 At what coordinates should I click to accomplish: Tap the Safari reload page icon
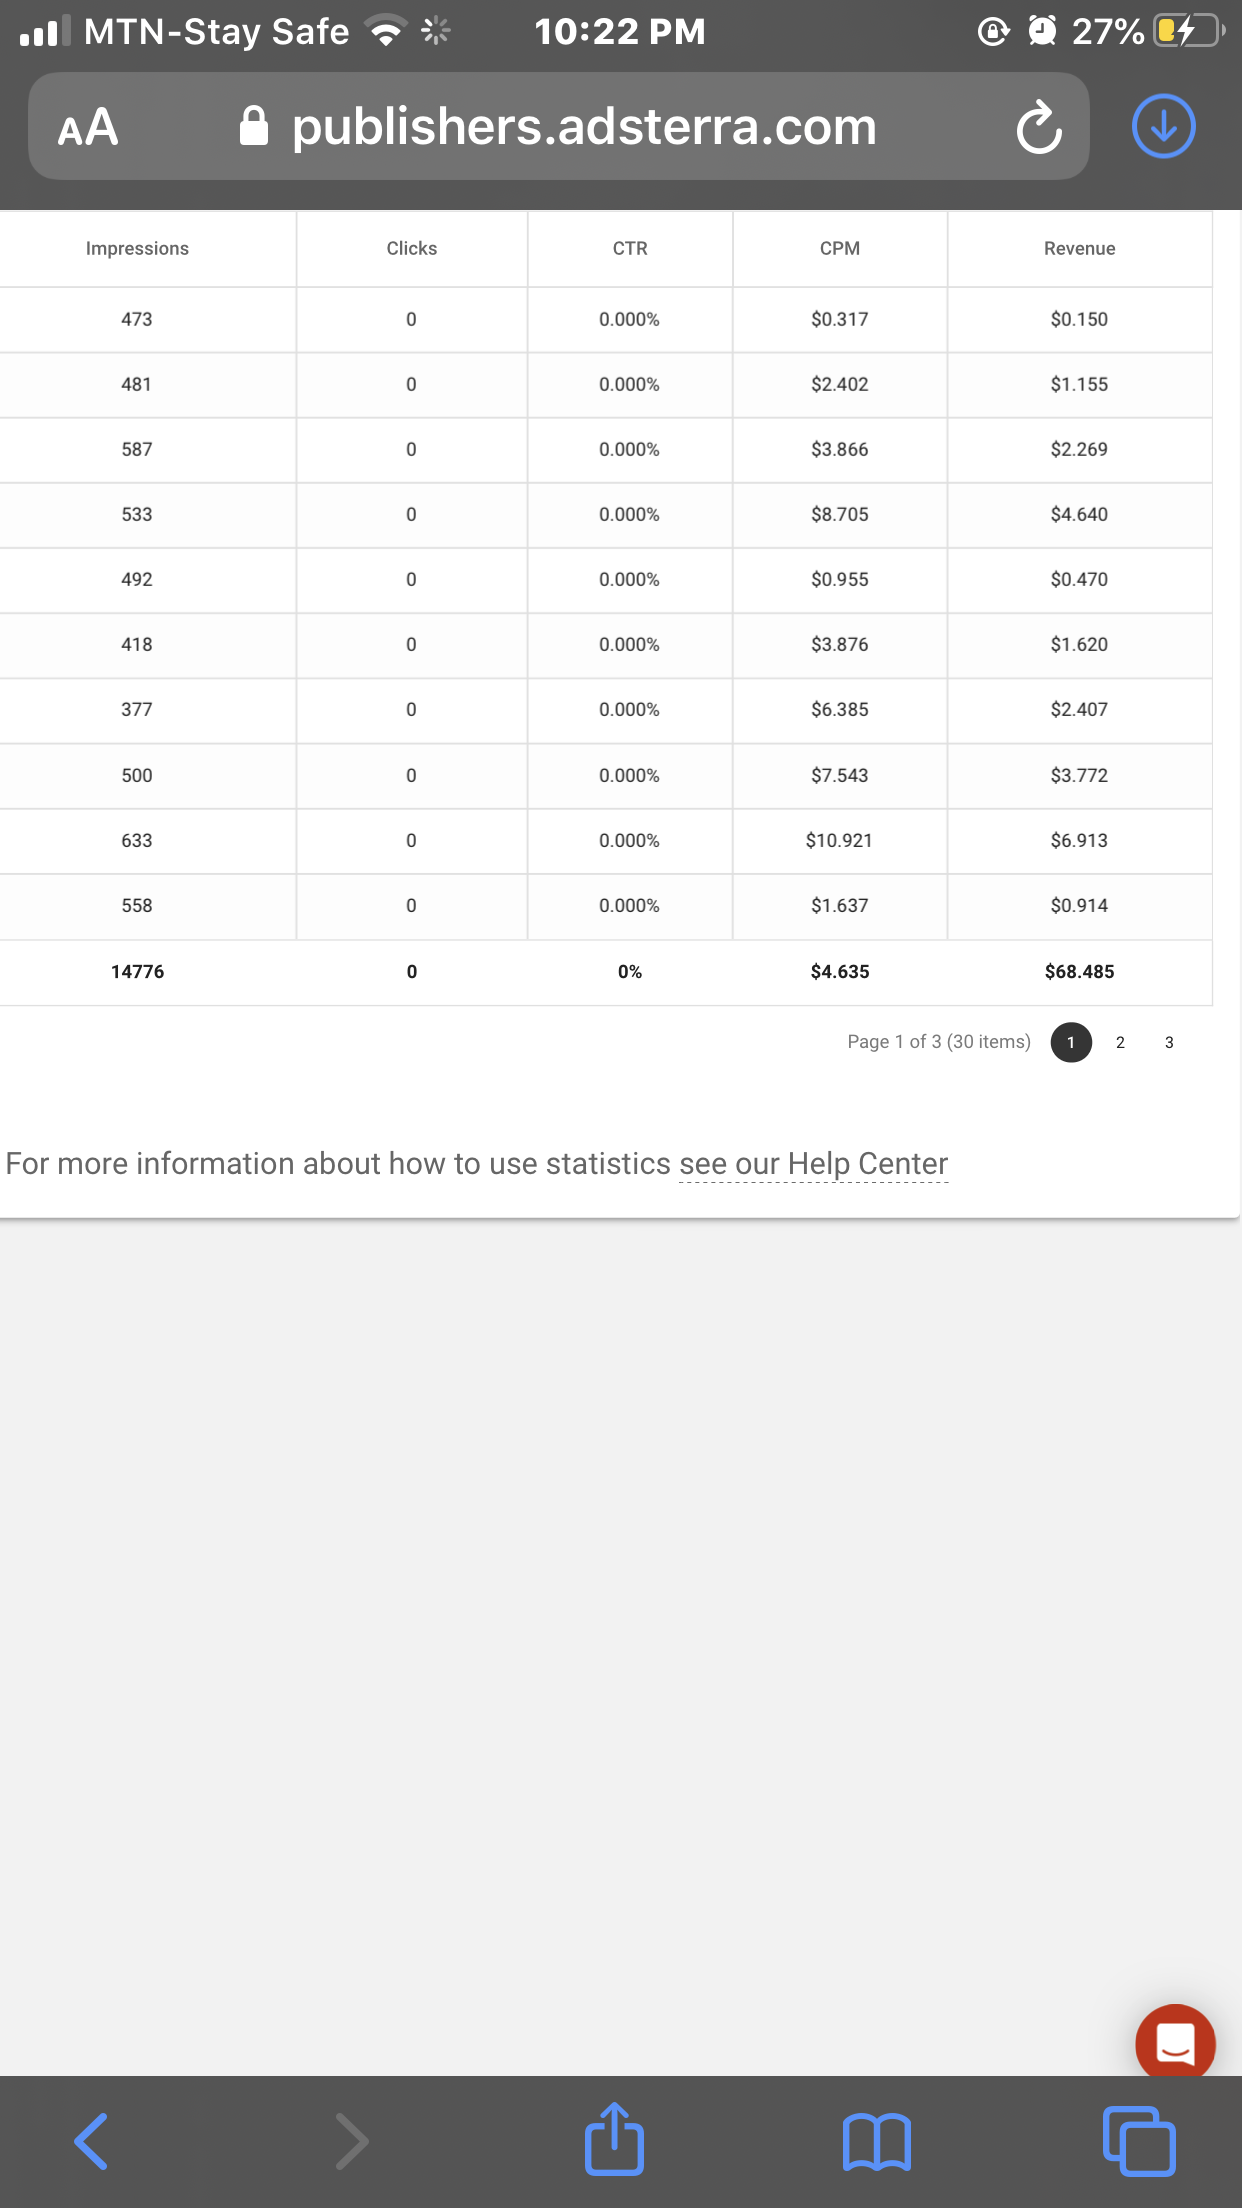coord(1039,127)
